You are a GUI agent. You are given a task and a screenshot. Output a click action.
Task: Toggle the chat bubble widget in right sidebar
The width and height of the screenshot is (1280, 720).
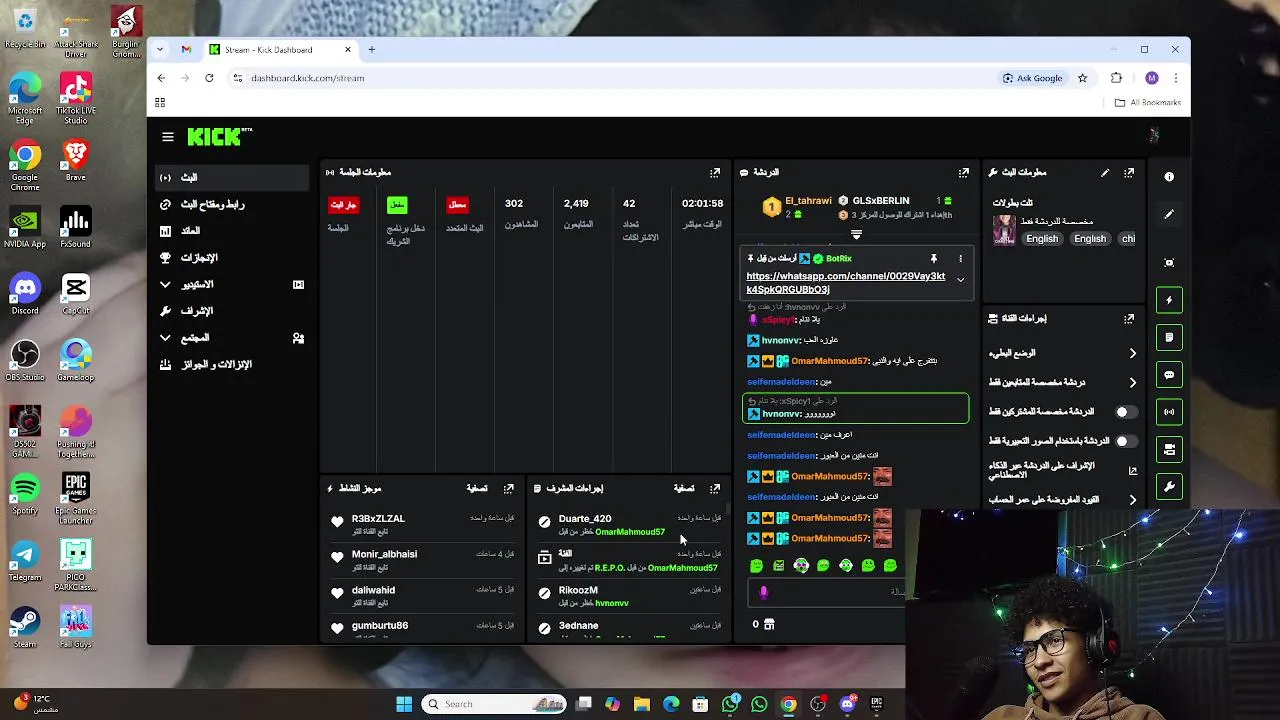tap(1169, 375)
